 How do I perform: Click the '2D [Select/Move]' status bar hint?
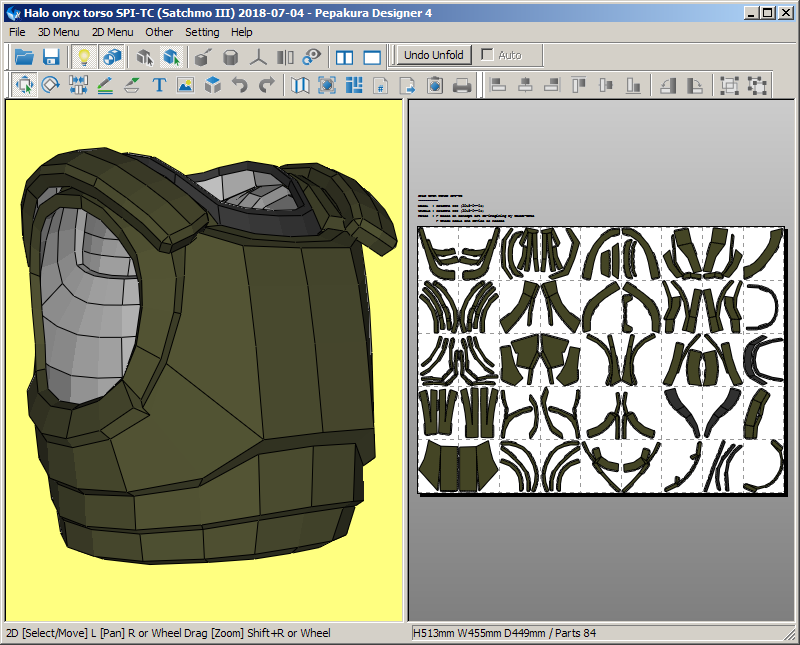(x=47, y=633)
